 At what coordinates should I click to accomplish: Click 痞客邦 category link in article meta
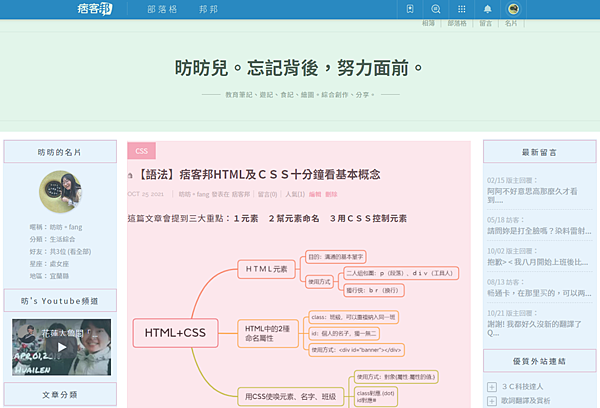[x=241, y=194]
